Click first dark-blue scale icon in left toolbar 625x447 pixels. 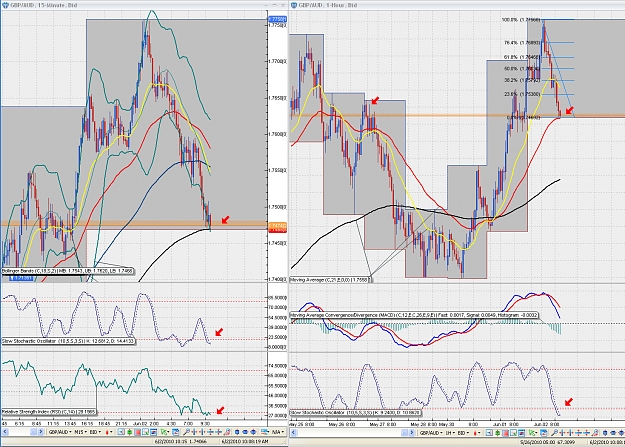pyautogui.click(x=237, y=432)
